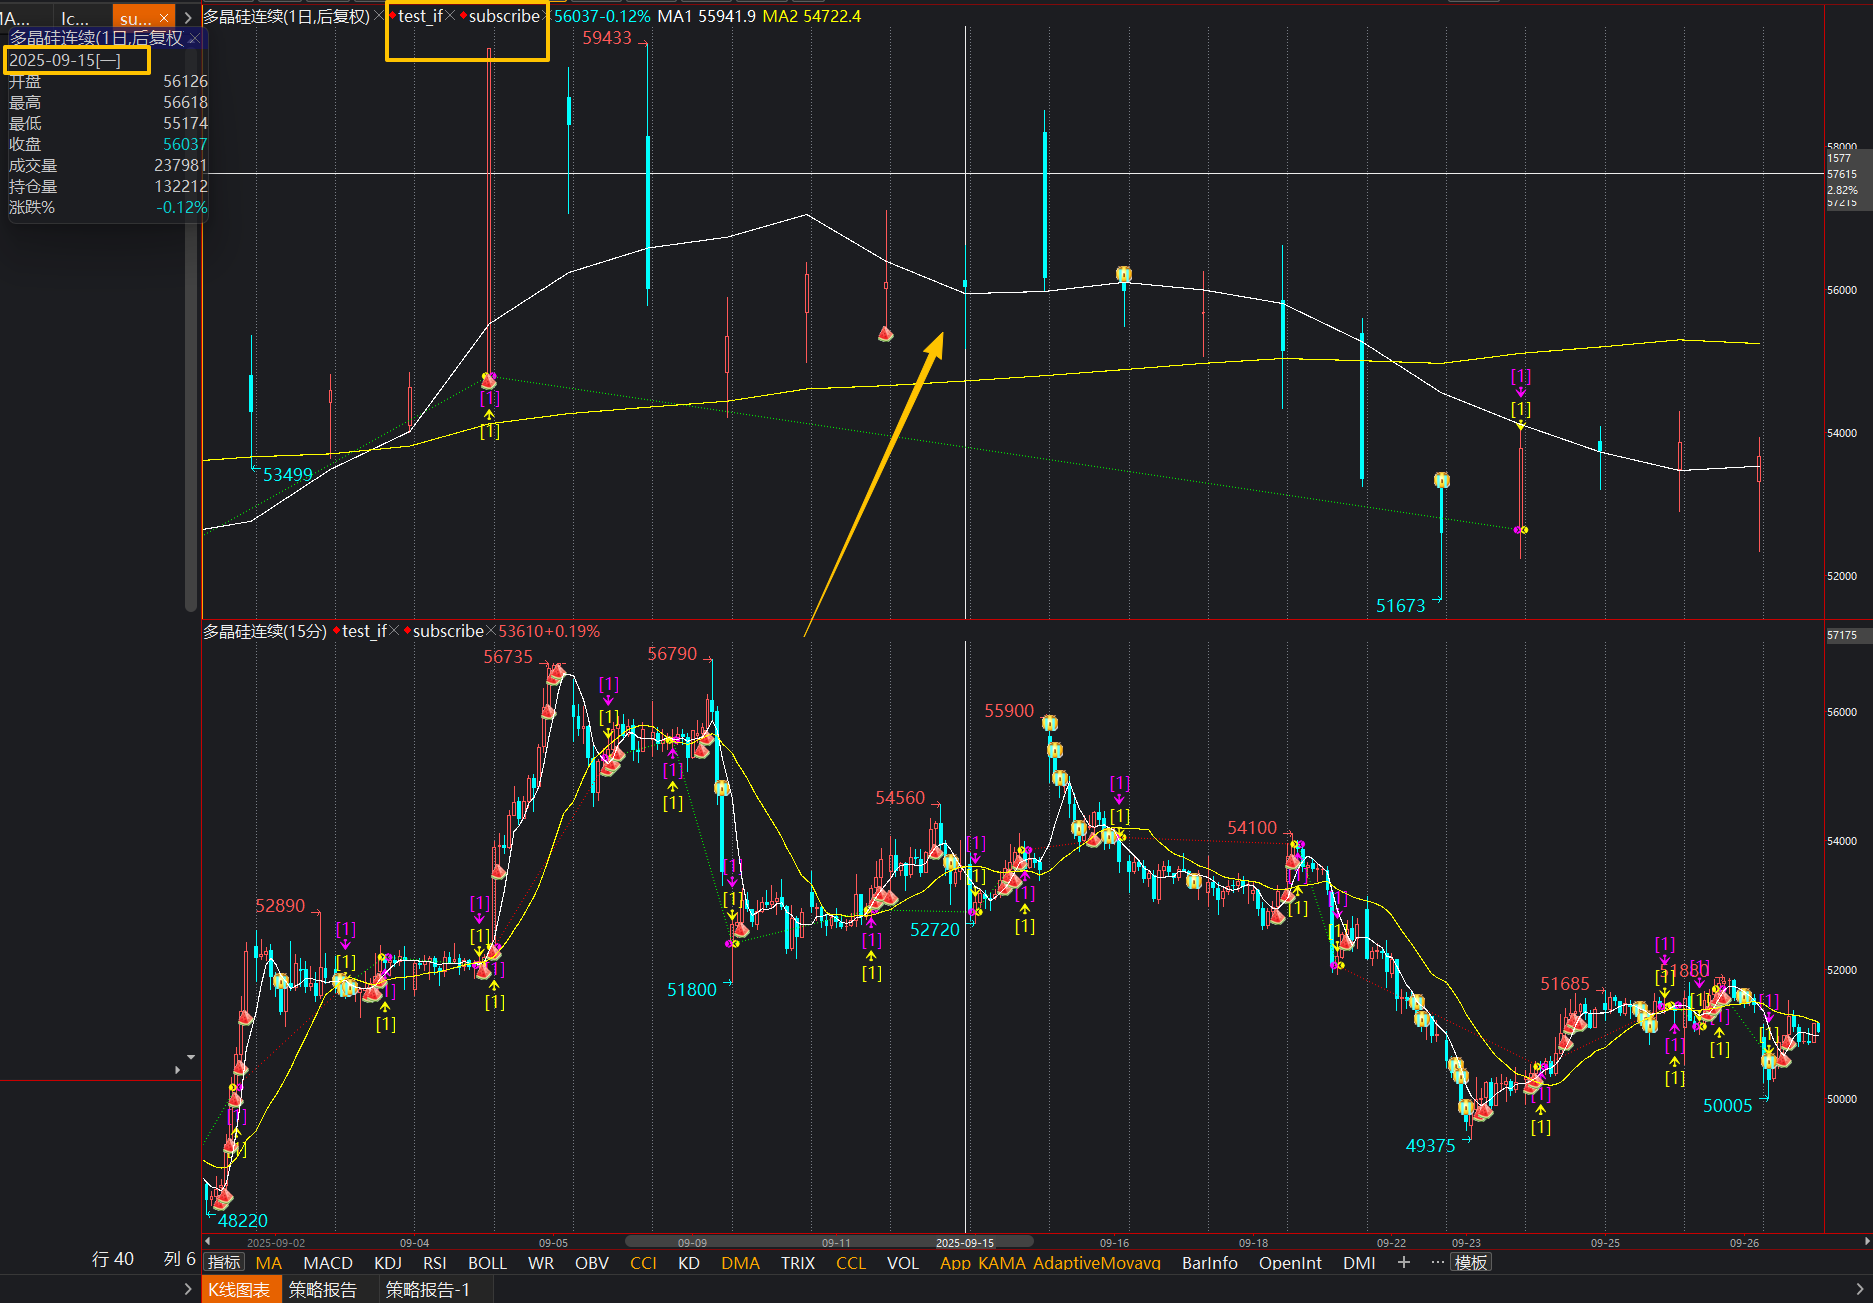The width and height of the screenshot is (1873, 1303).
Task: Toggle the DMA indicator
Action: click(x=740, y=1263)
